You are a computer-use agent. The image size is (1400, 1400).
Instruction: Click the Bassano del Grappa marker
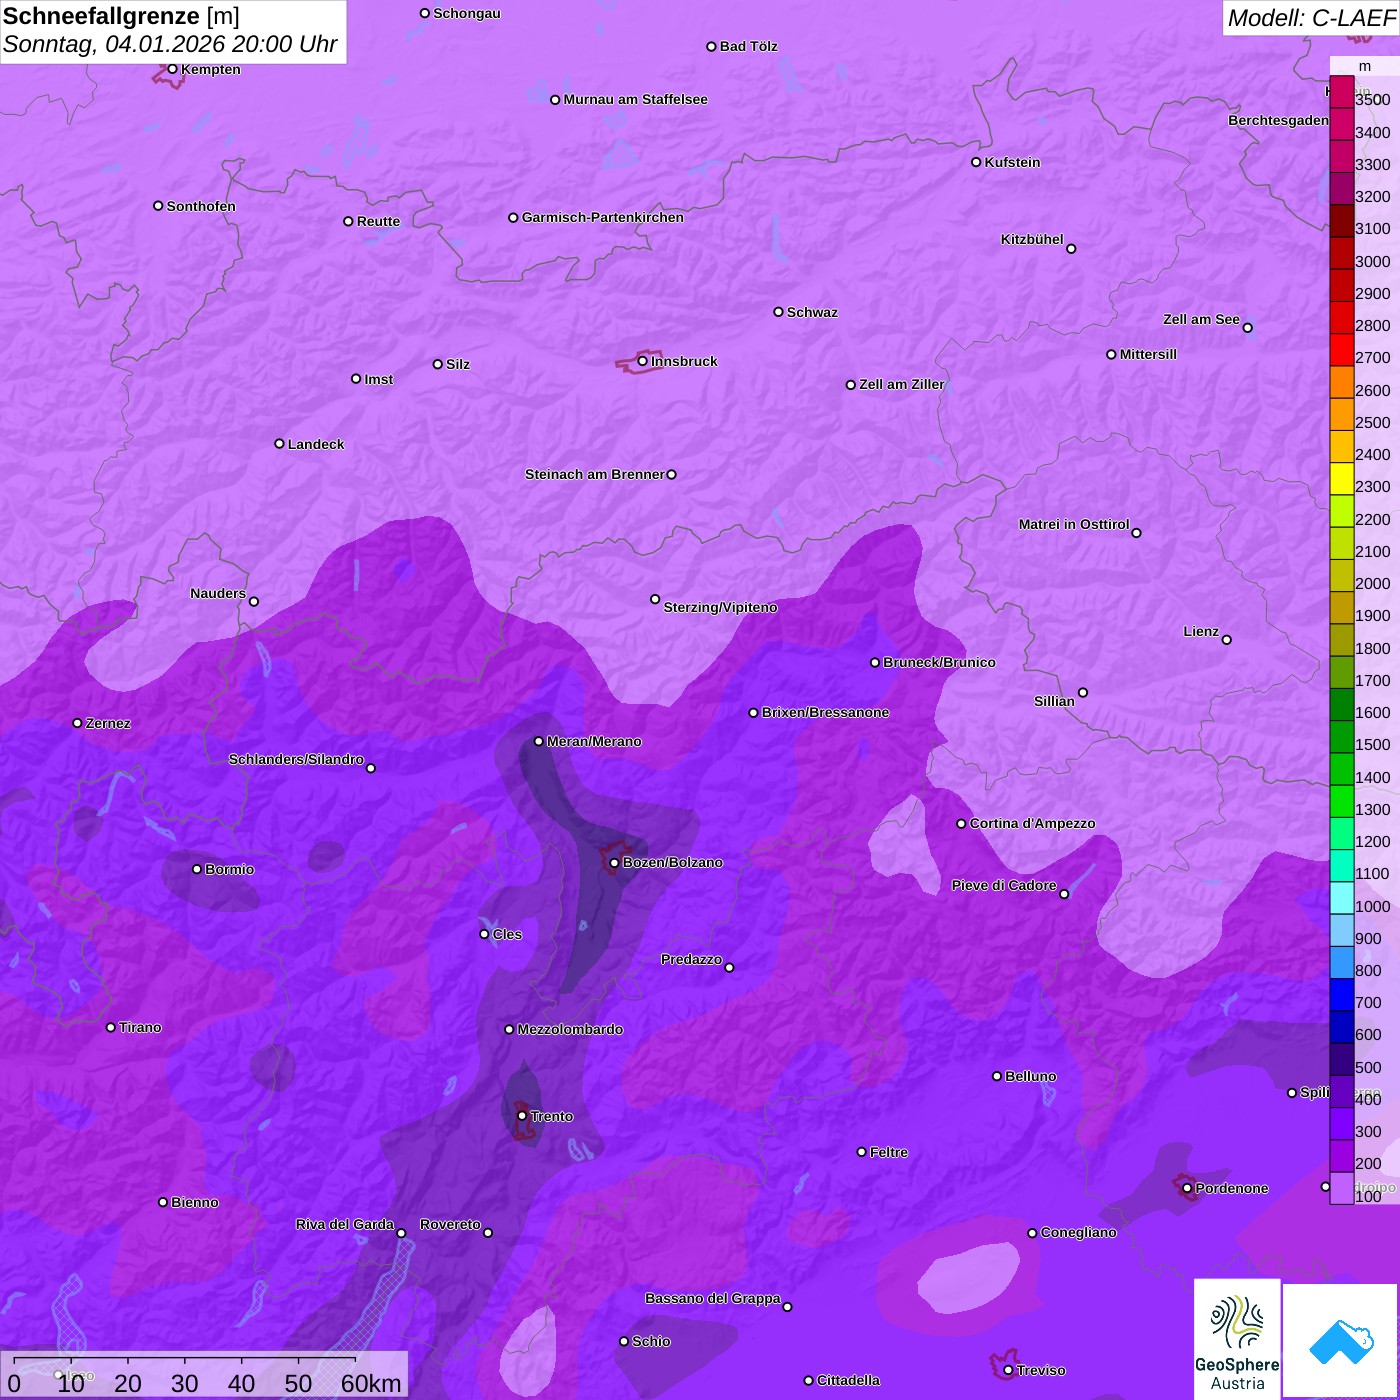click(x=788, y=1307)
